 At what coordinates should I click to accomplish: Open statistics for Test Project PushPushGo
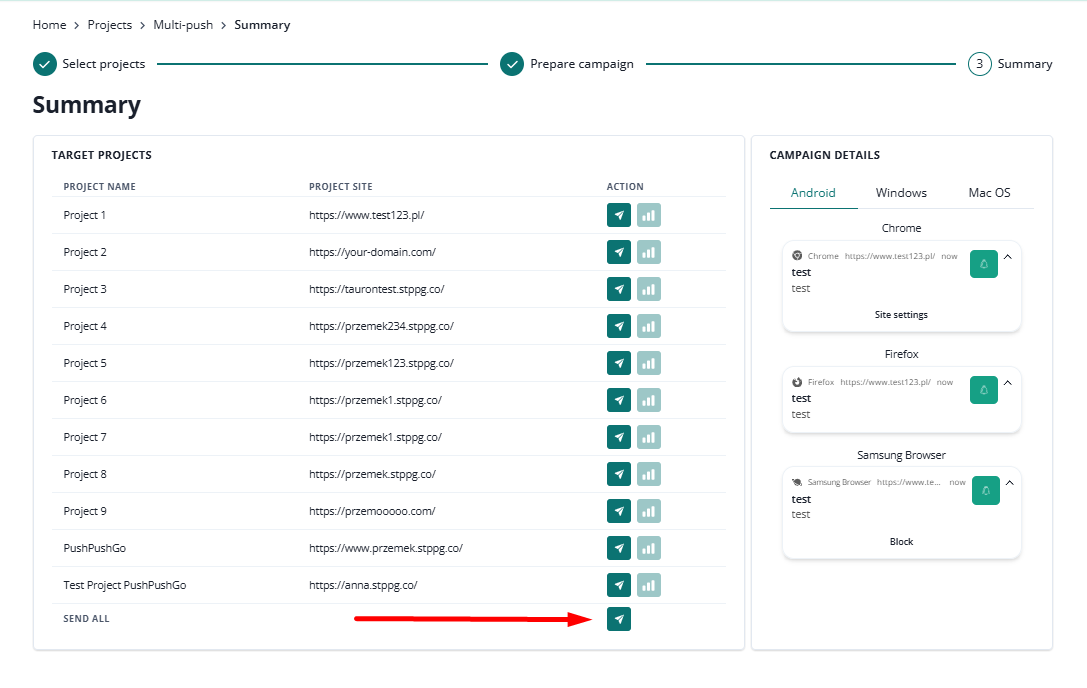click(x=649, y=585)
